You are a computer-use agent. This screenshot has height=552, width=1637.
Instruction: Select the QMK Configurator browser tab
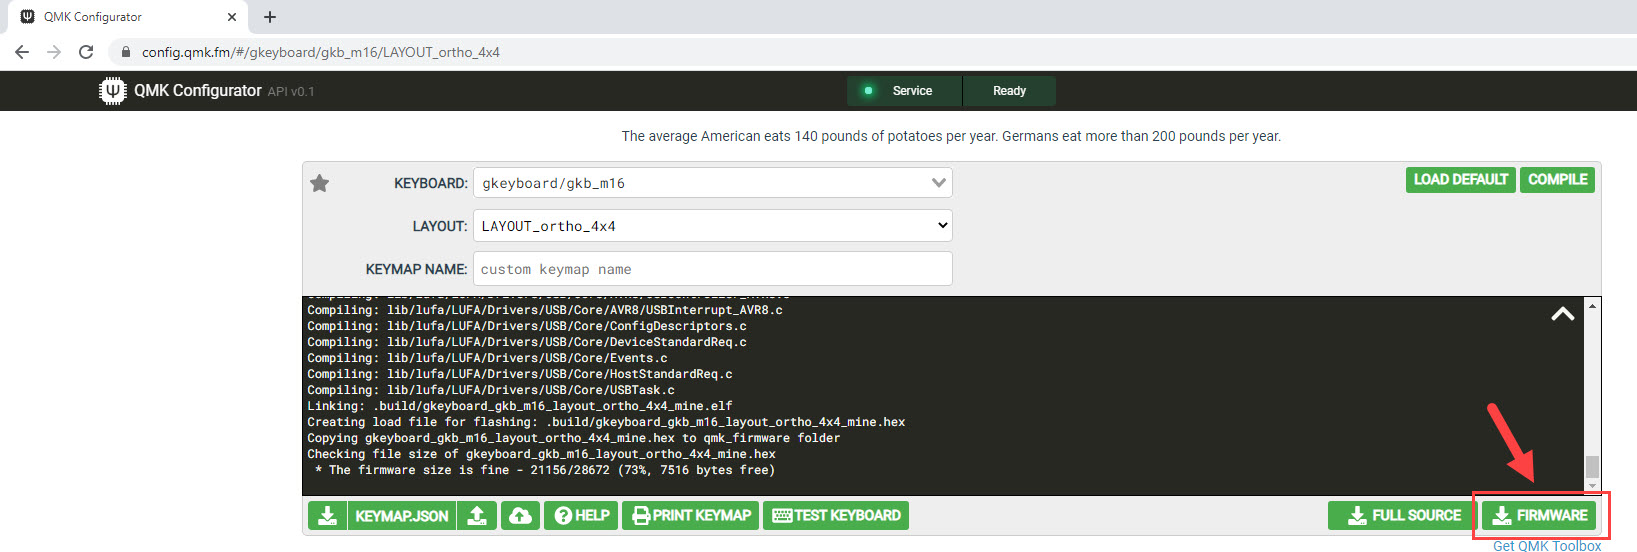(128, 17)
